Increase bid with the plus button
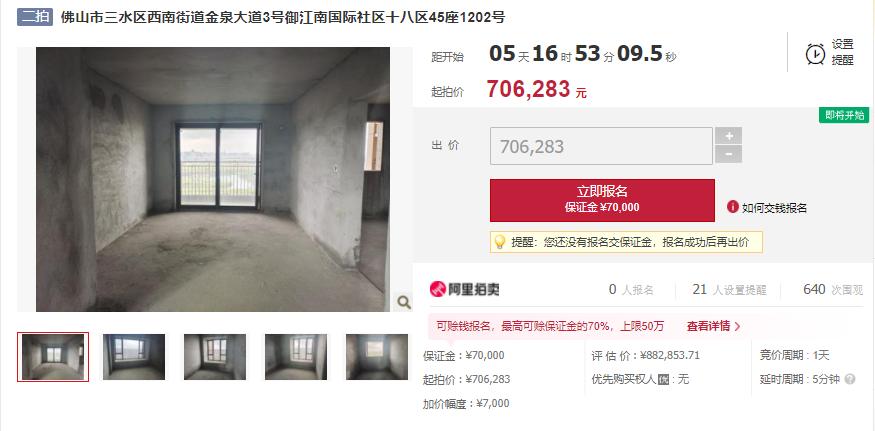The height and width of the screenshot is (431, 875). point(728,136)
